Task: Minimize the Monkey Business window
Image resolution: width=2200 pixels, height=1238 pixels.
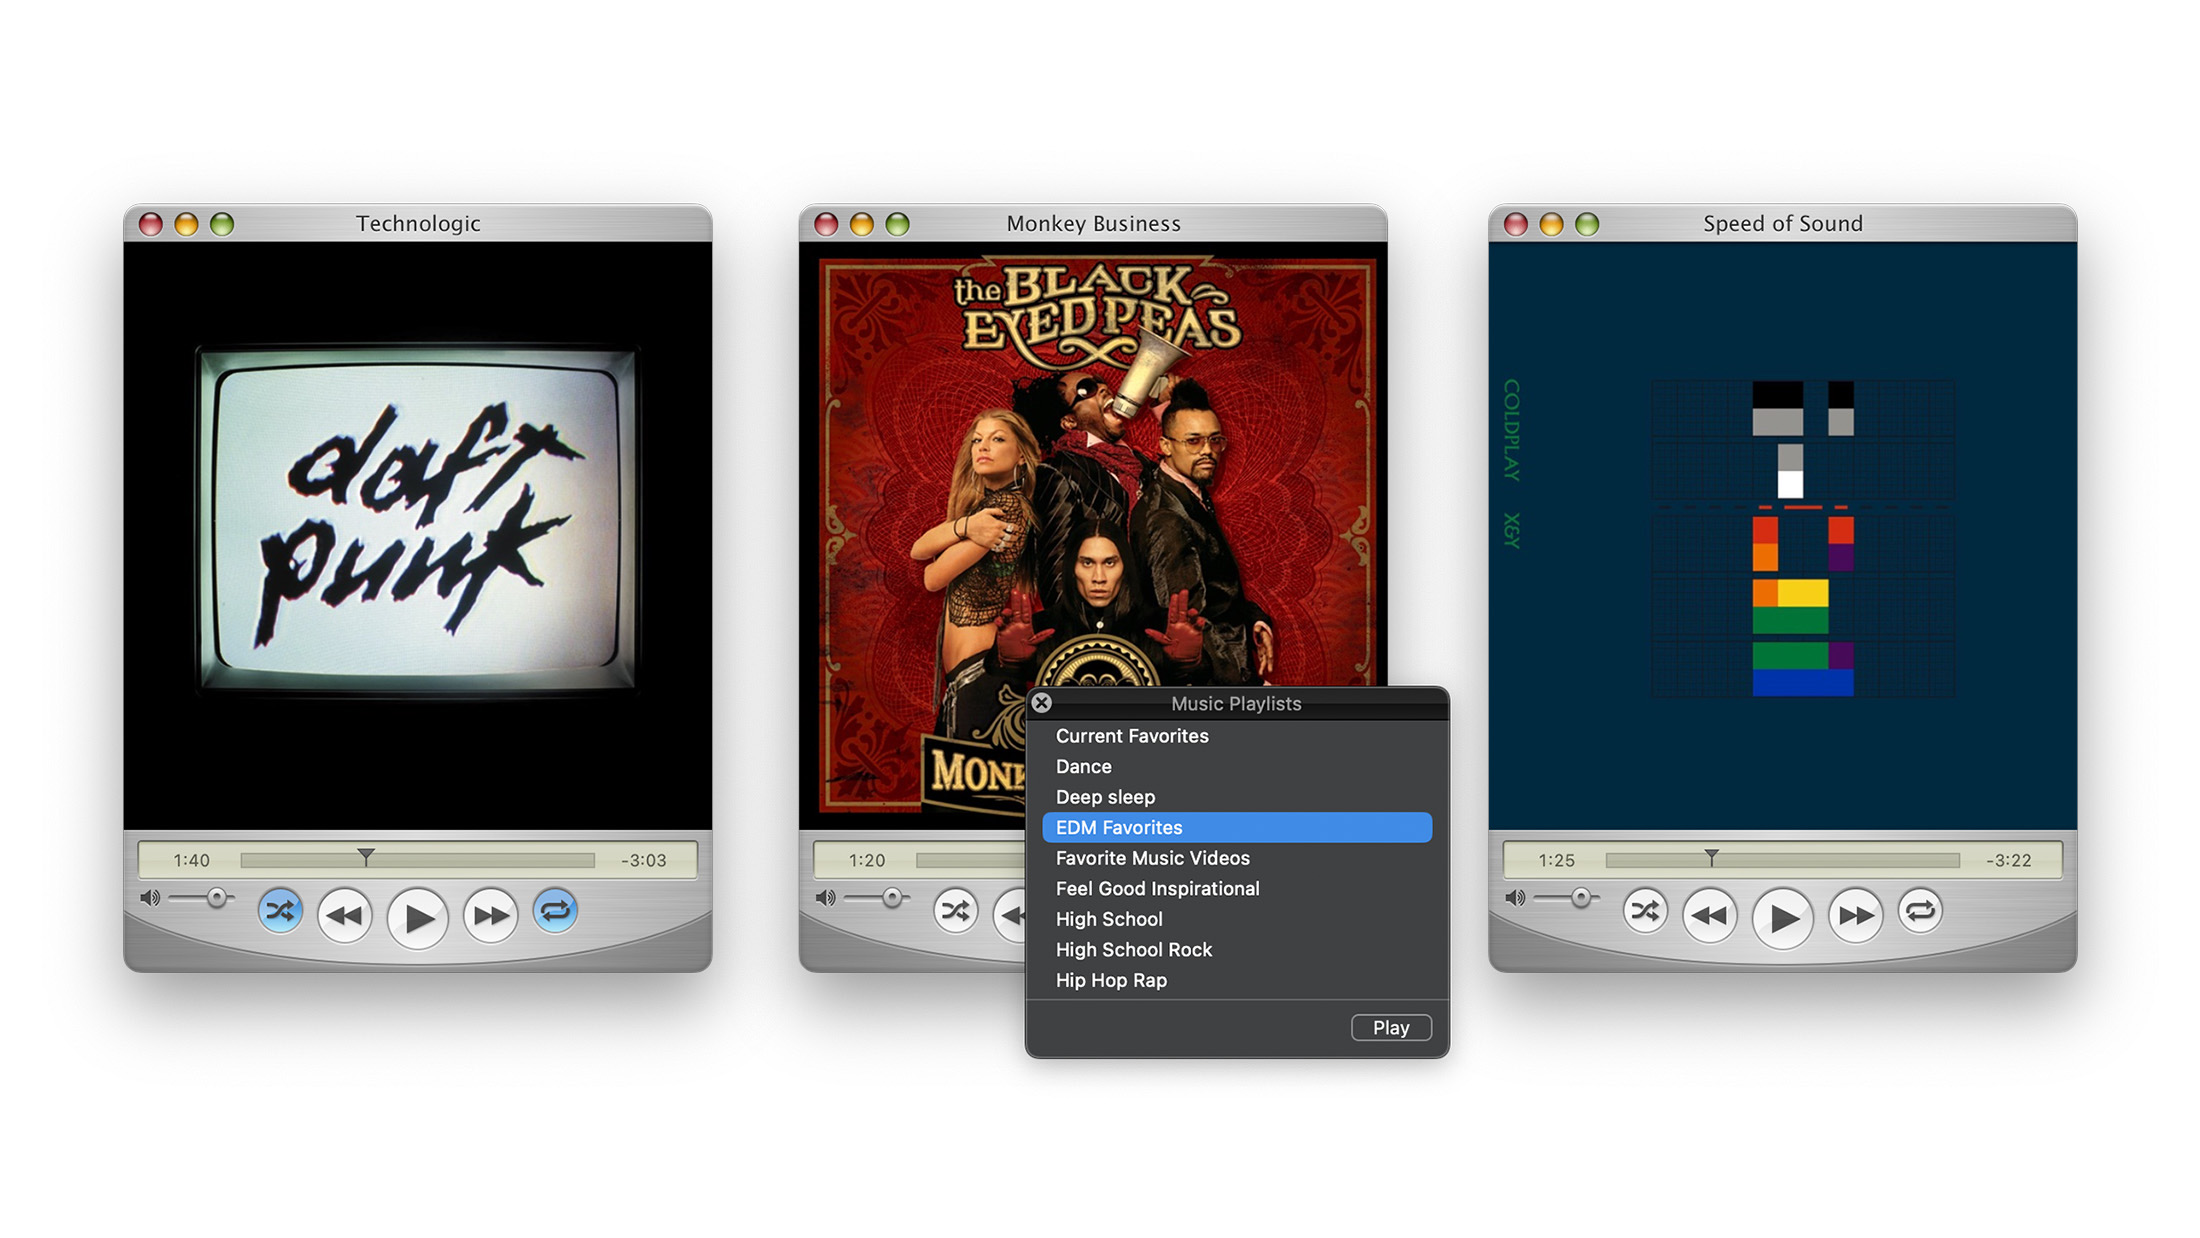Action: pos(862,224)
